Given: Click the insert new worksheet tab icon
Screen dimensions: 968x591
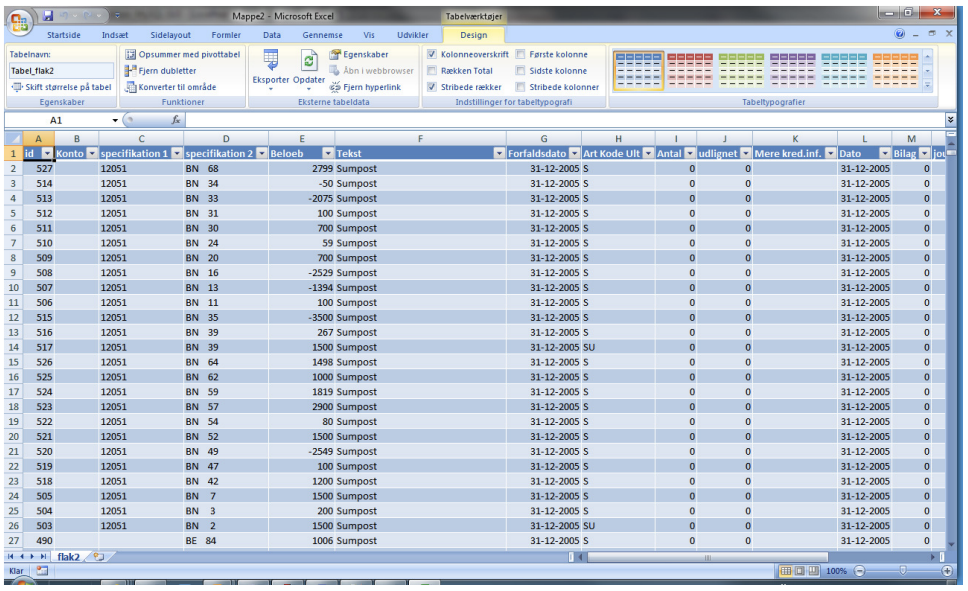Looking at the screenshot, I should 98,556.
